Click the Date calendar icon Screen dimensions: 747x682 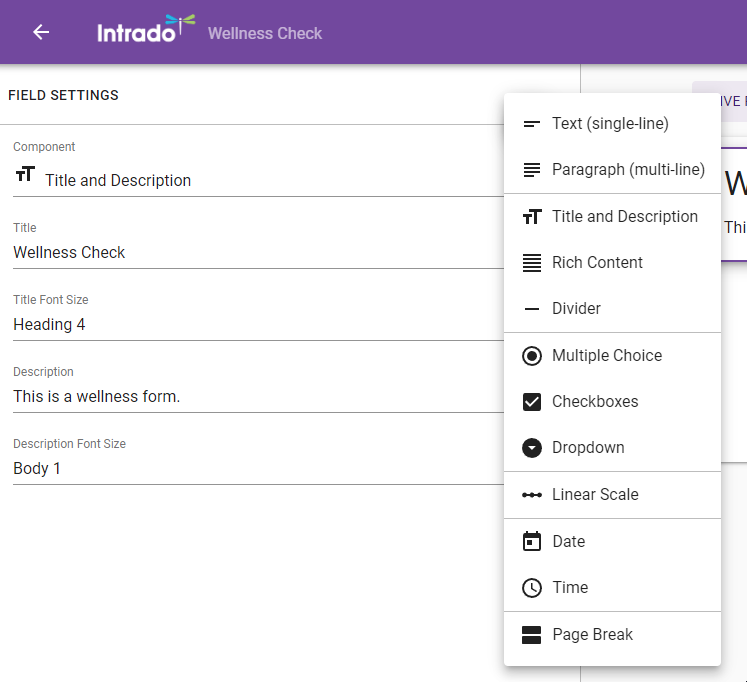[x=532, y=542]
